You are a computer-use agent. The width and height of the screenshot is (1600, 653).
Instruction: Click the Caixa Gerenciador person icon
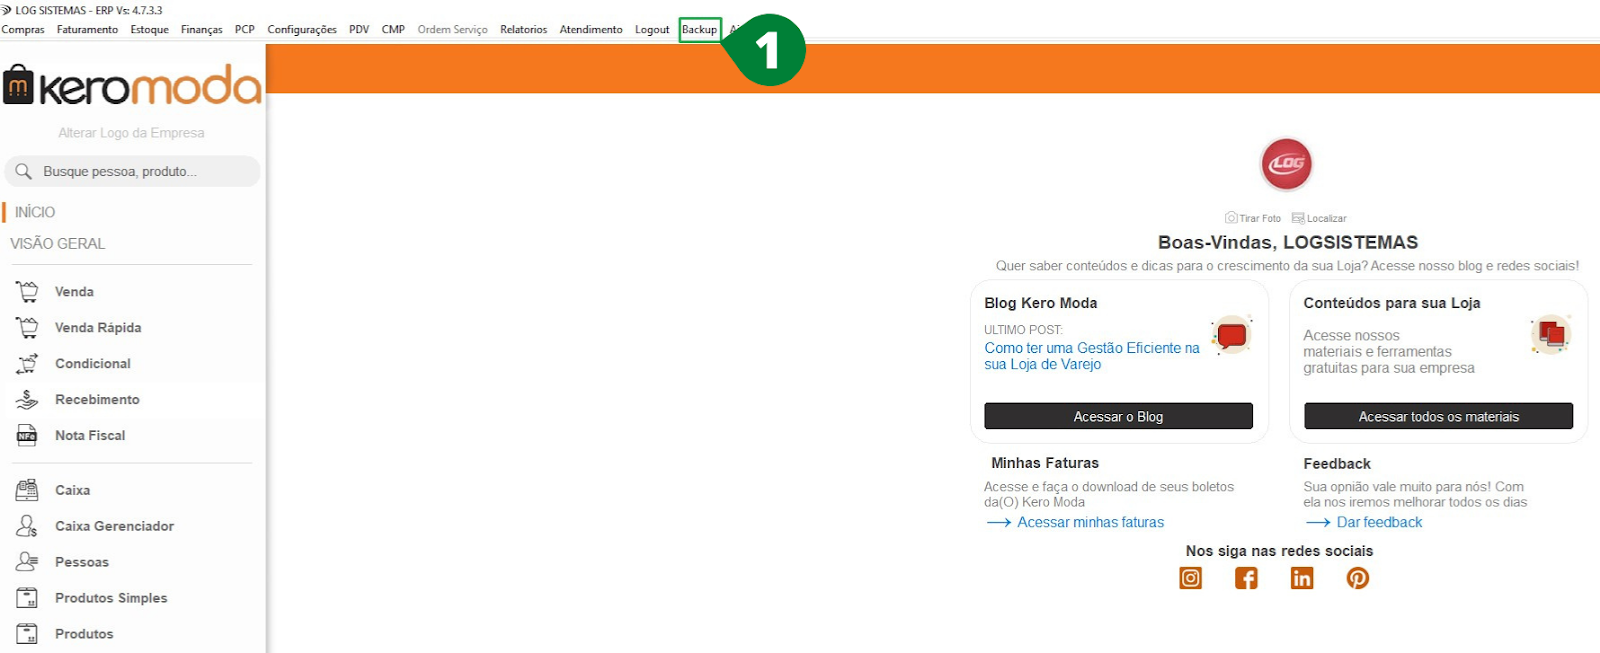click(27, 526)
